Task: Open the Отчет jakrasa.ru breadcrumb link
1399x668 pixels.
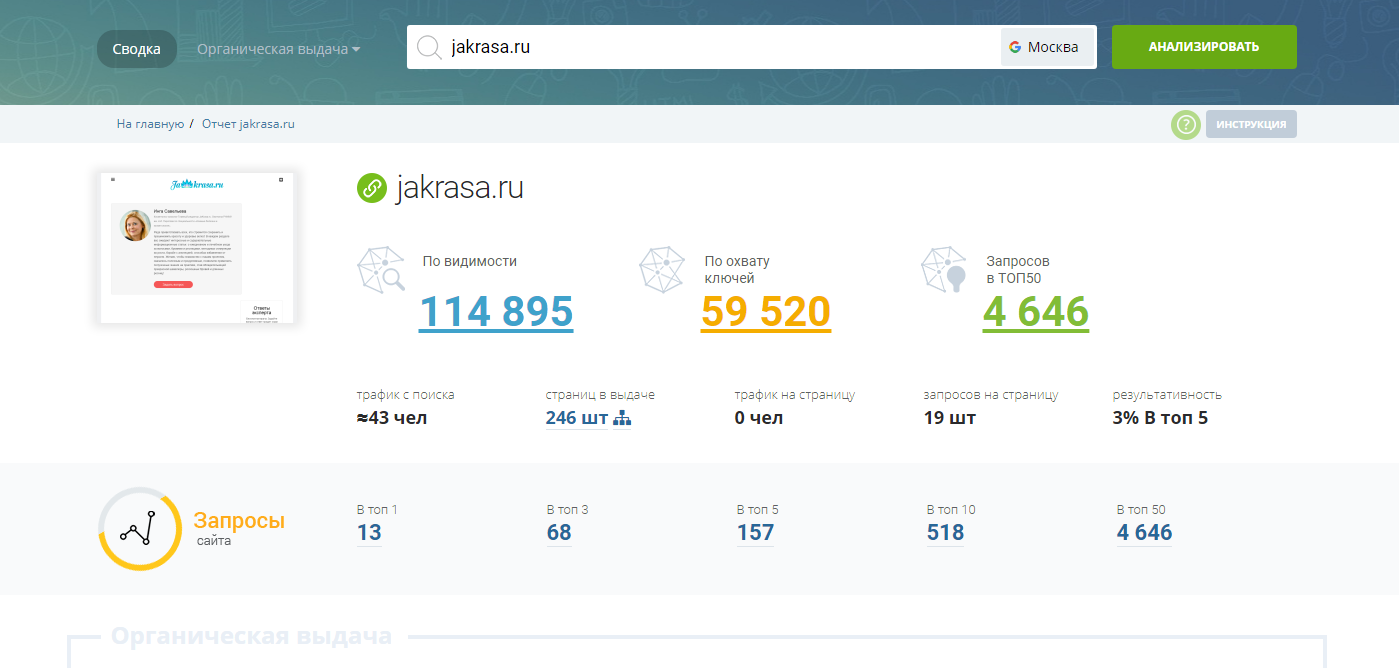Action: coord(248,124)
